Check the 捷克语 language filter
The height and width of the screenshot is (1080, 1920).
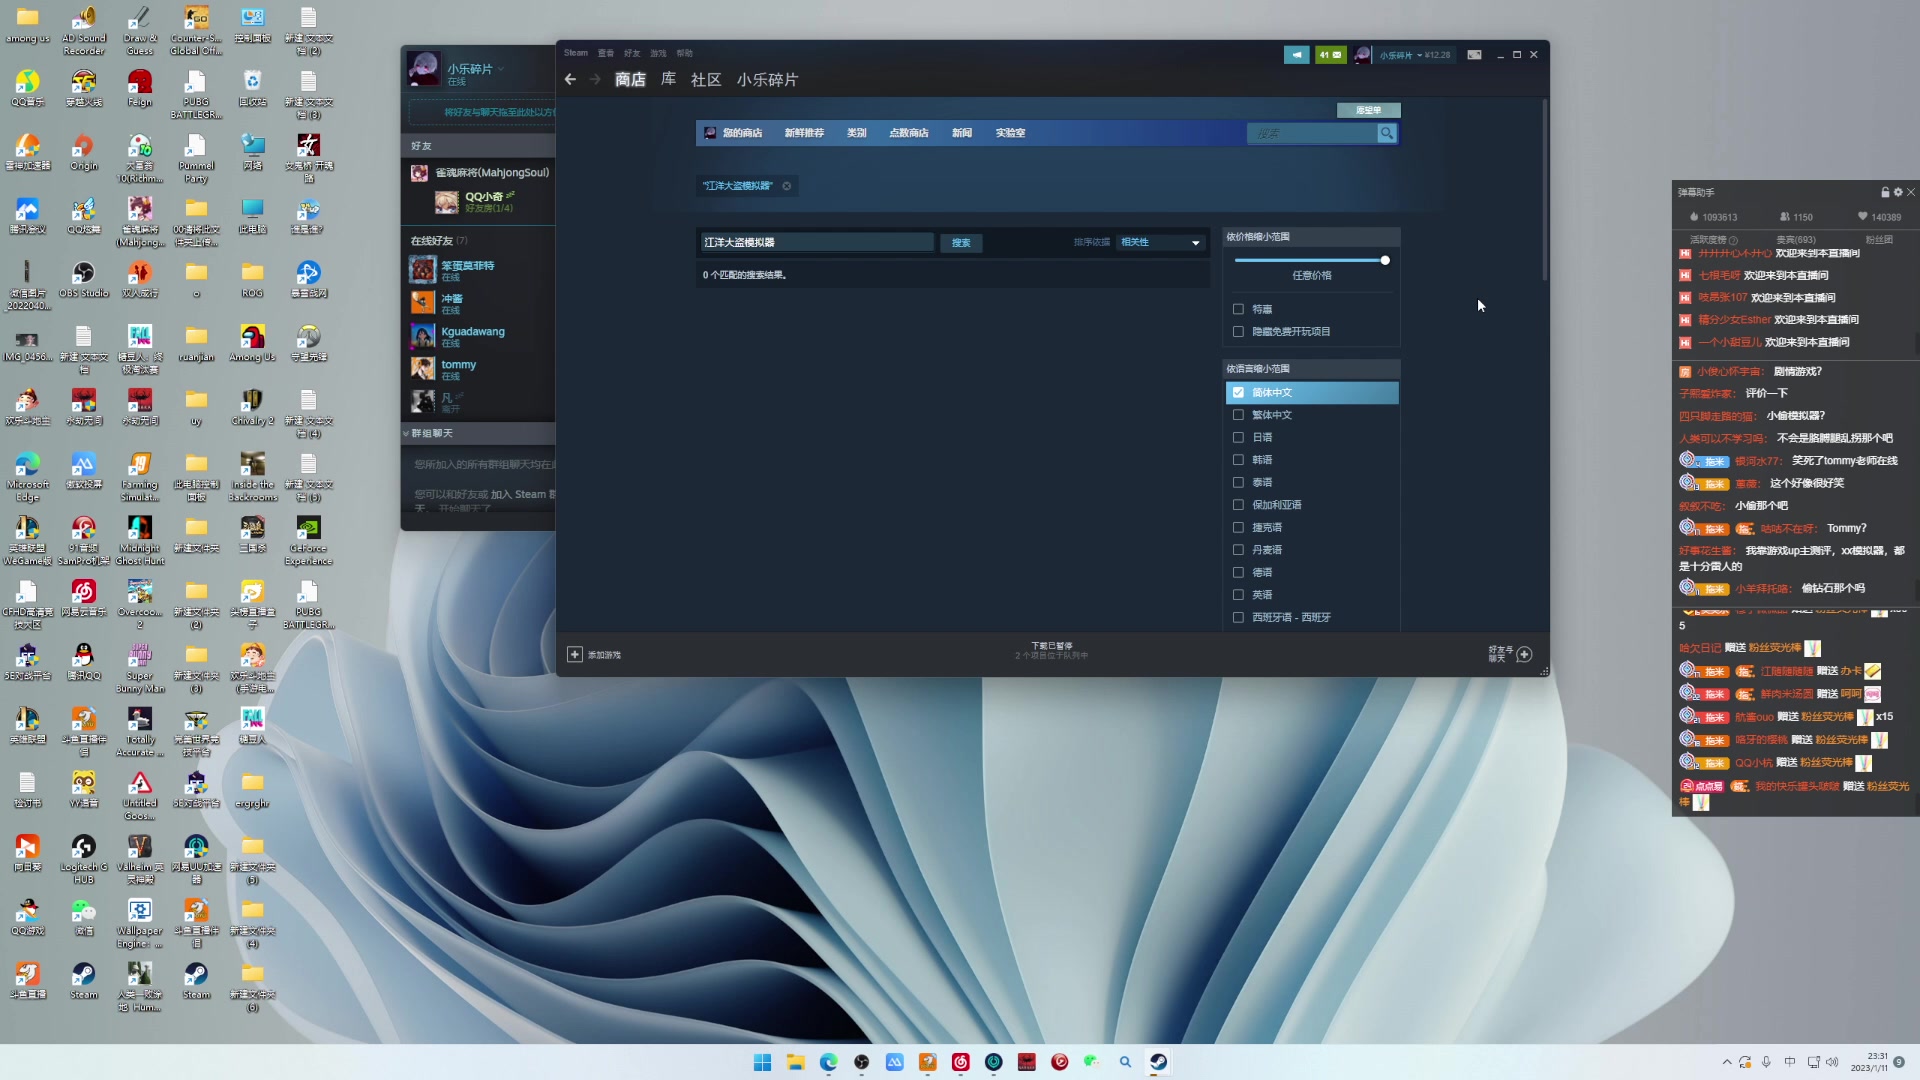pos(1238,528)
